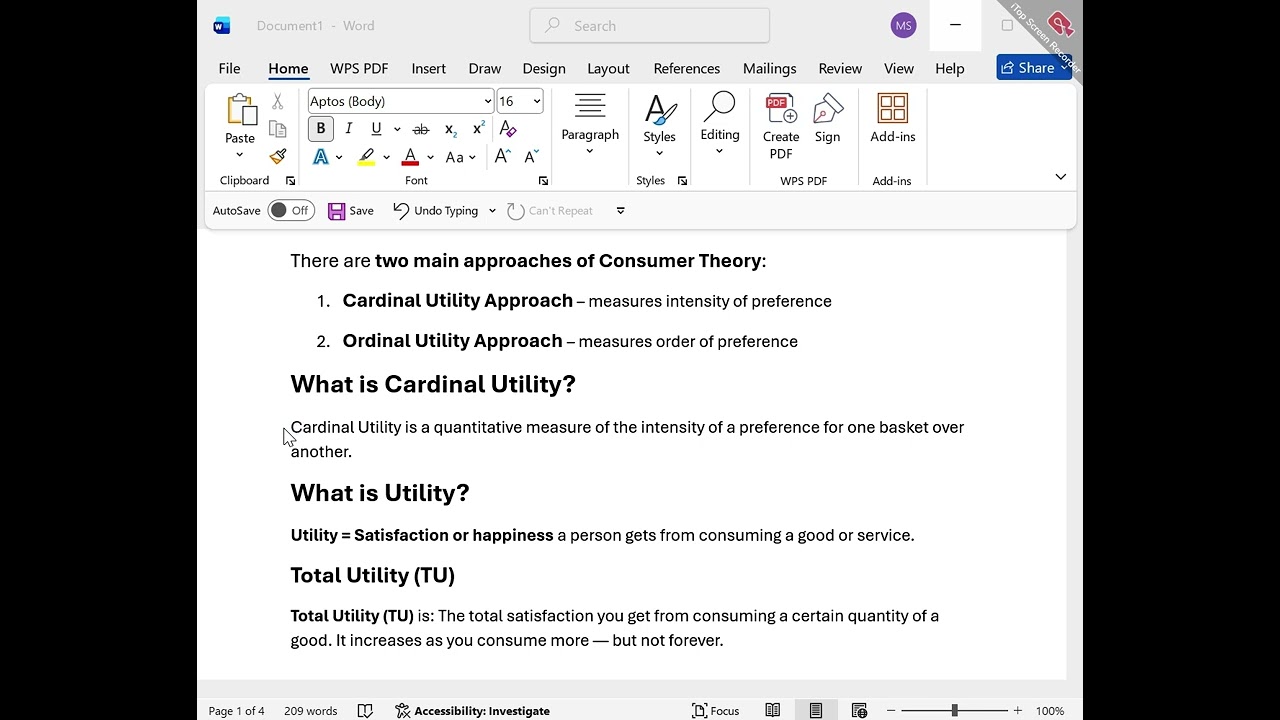Toggle Focus mode in status bar

716,711
